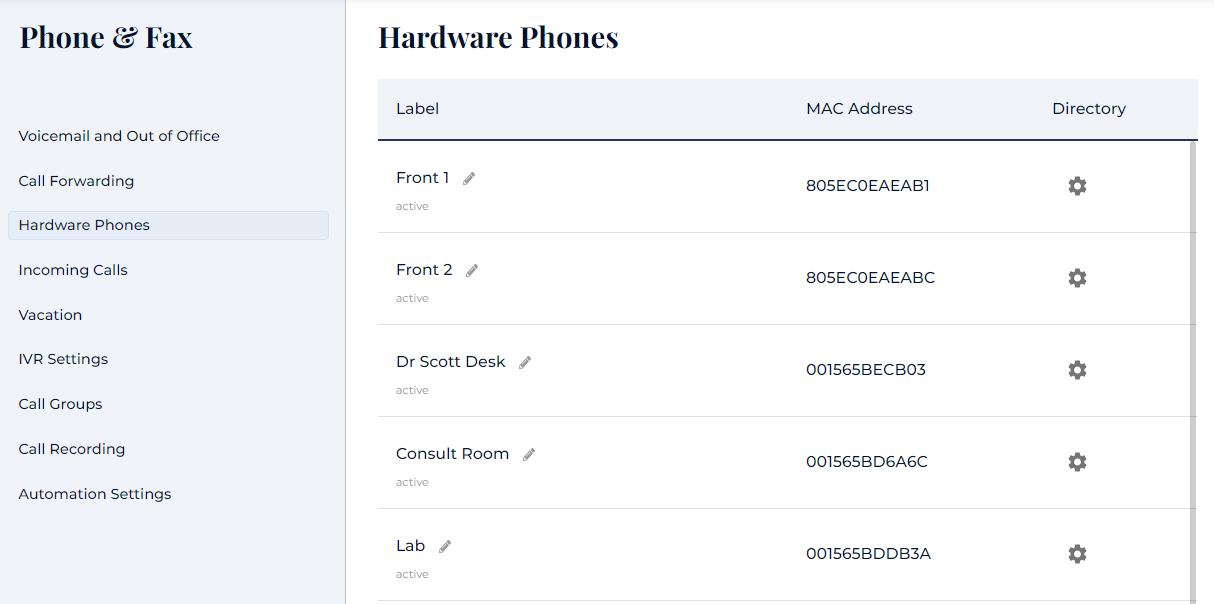
Task: Open Call Recording settings
Action: click(x=72, y=449)
